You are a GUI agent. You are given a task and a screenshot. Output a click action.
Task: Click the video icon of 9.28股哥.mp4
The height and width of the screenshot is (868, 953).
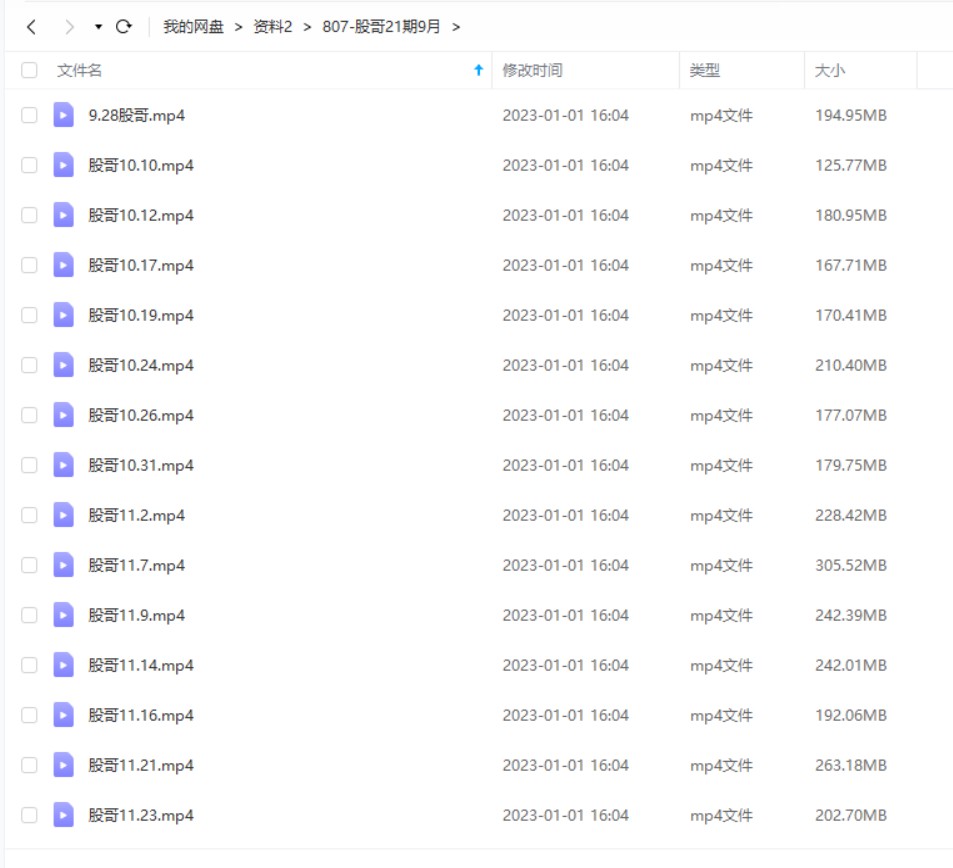(x=63, y=115)
